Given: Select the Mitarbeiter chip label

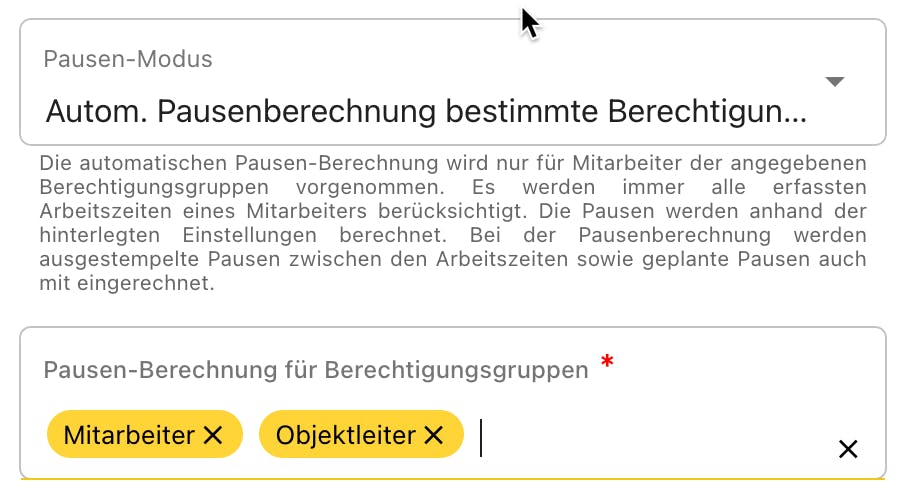Looking at the screenshot, I should pos(129,435).
